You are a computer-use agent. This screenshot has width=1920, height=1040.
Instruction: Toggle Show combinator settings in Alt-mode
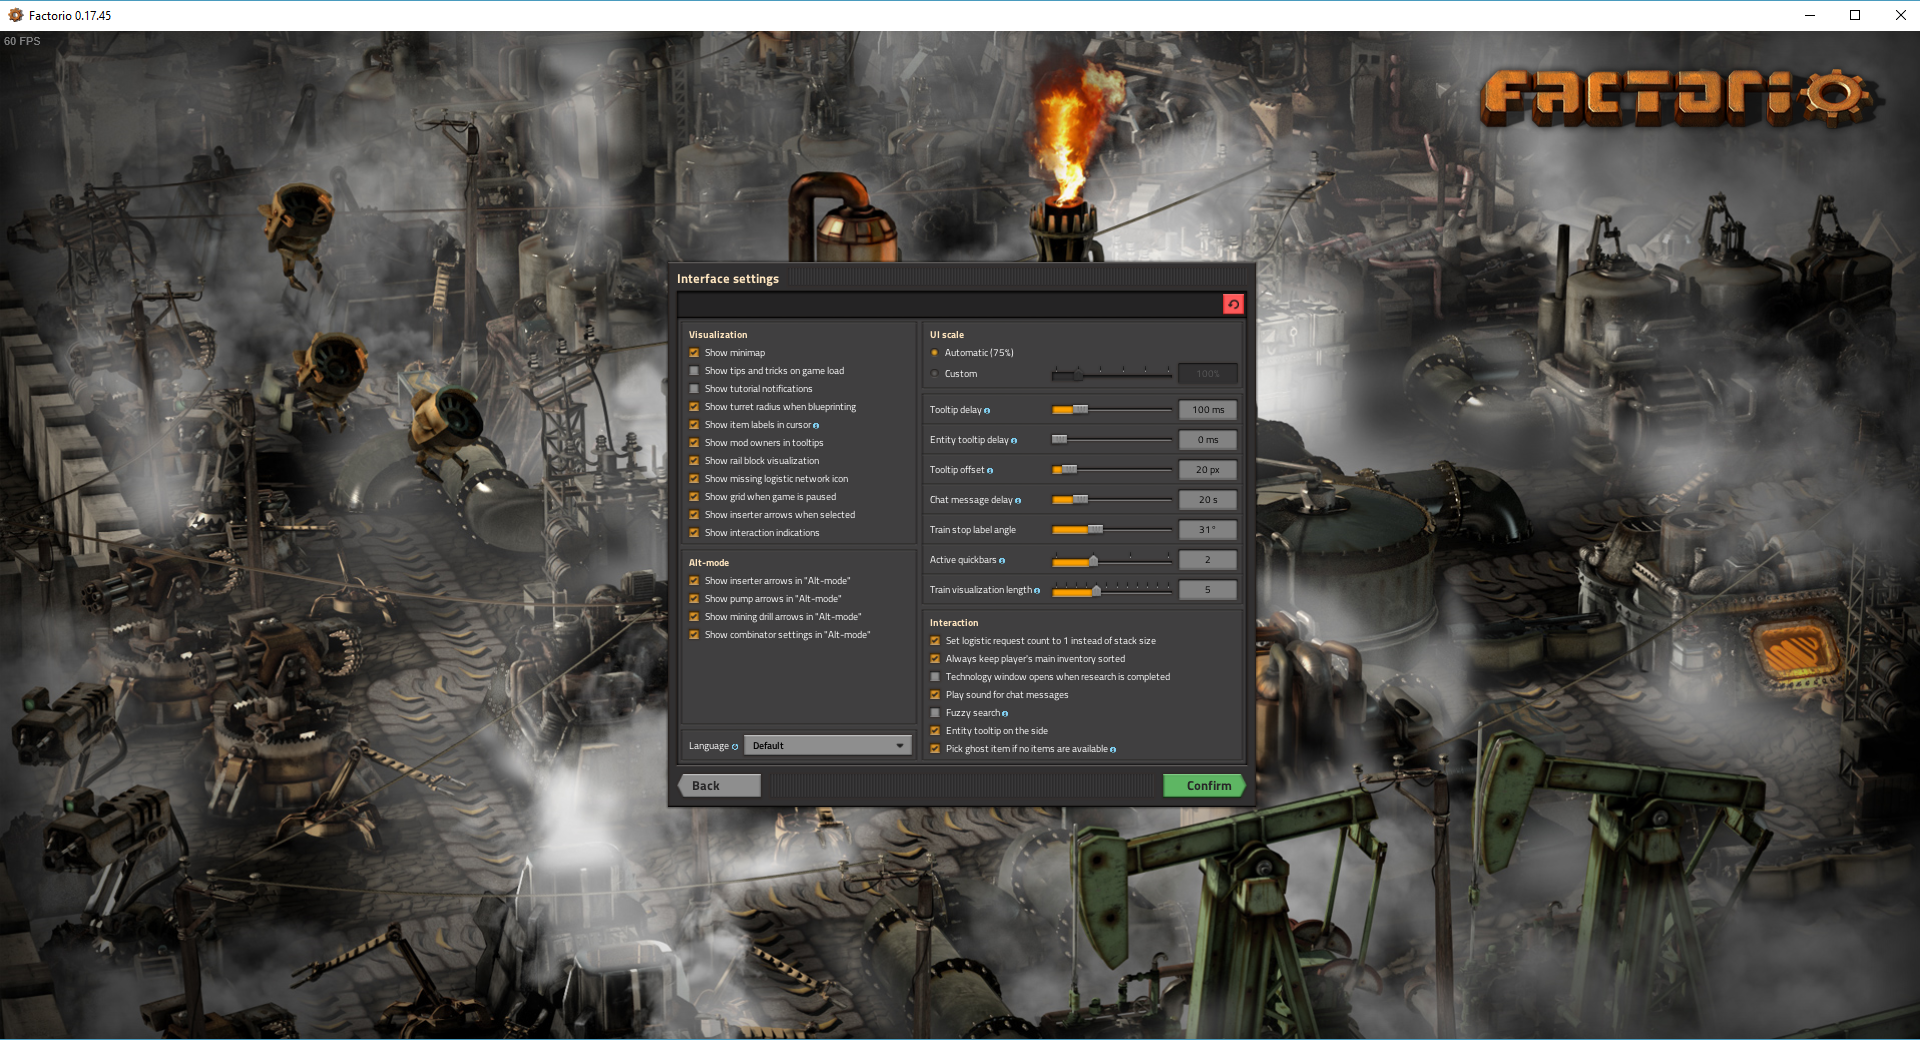[x=694, y=635]
